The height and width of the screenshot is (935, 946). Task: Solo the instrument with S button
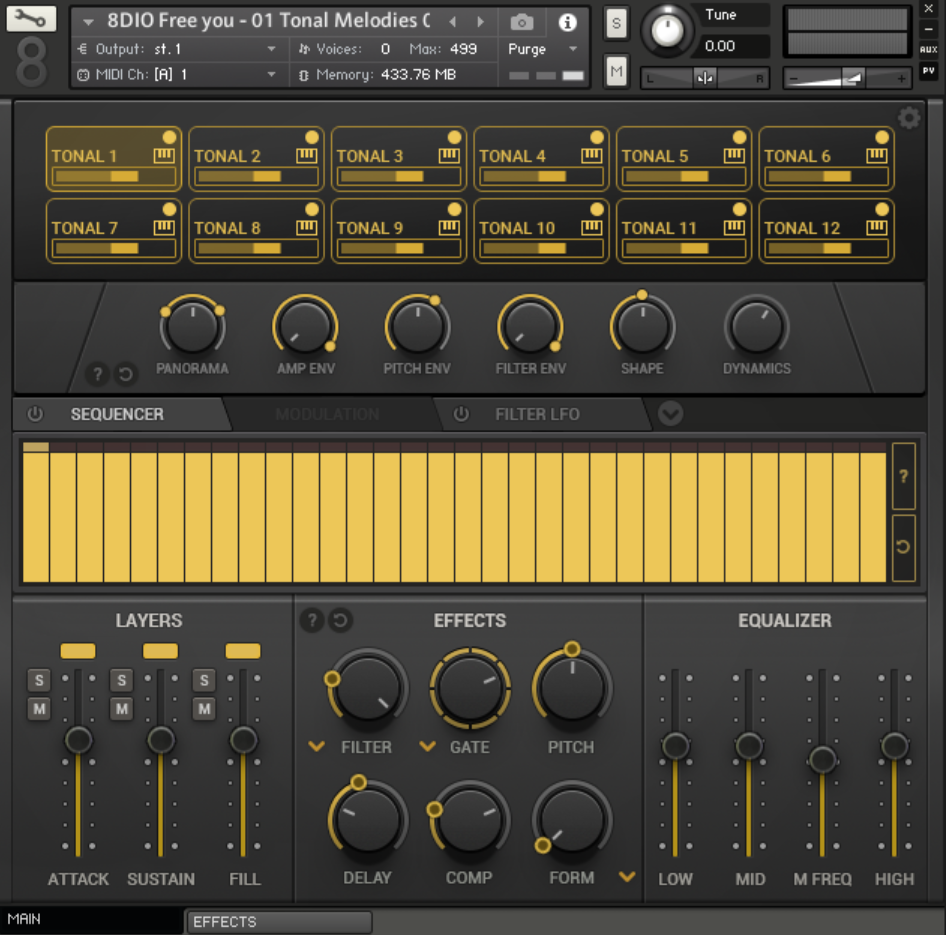(x=616, y=23)
